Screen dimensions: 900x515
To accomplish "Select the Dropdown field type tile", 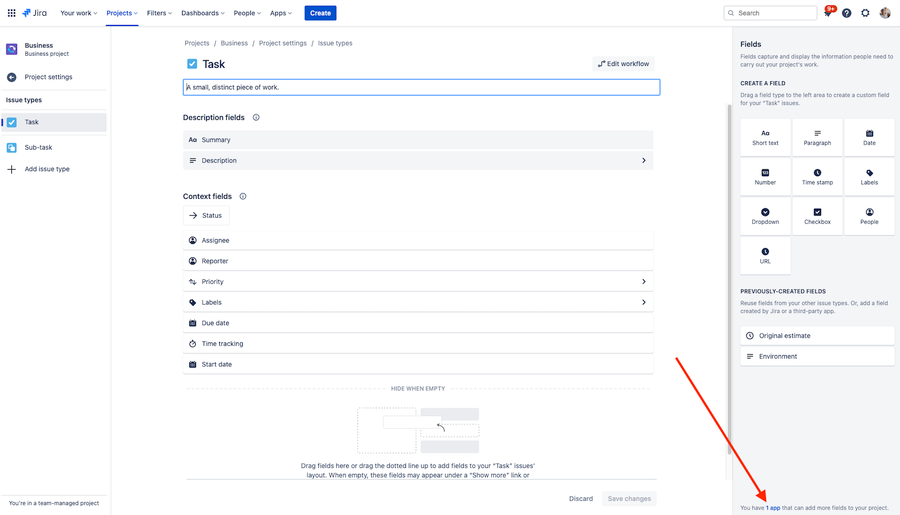I will point(765,216).
